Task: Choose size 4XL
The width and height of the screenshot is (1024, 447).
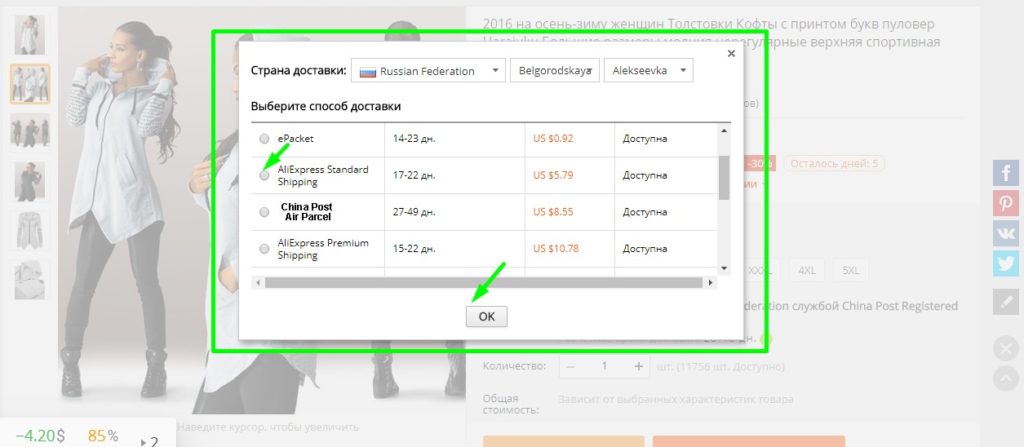Action: coord(807,270)
